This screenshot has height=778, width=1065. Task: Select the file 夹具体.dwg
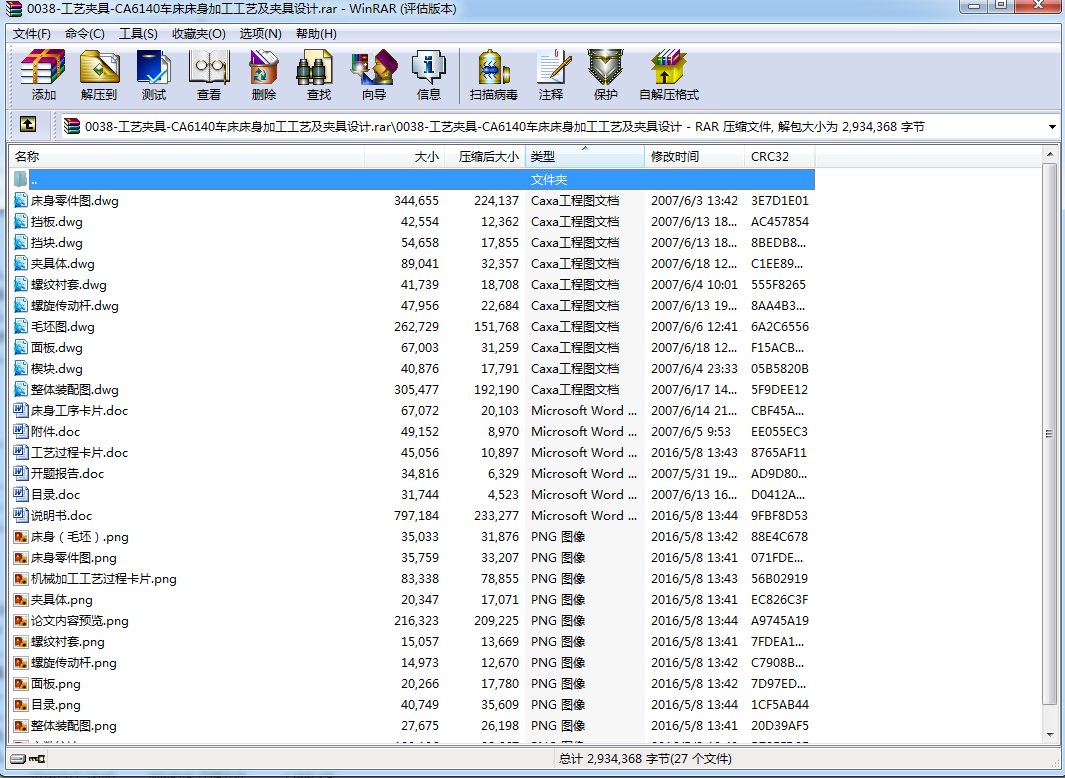(62, 264)
